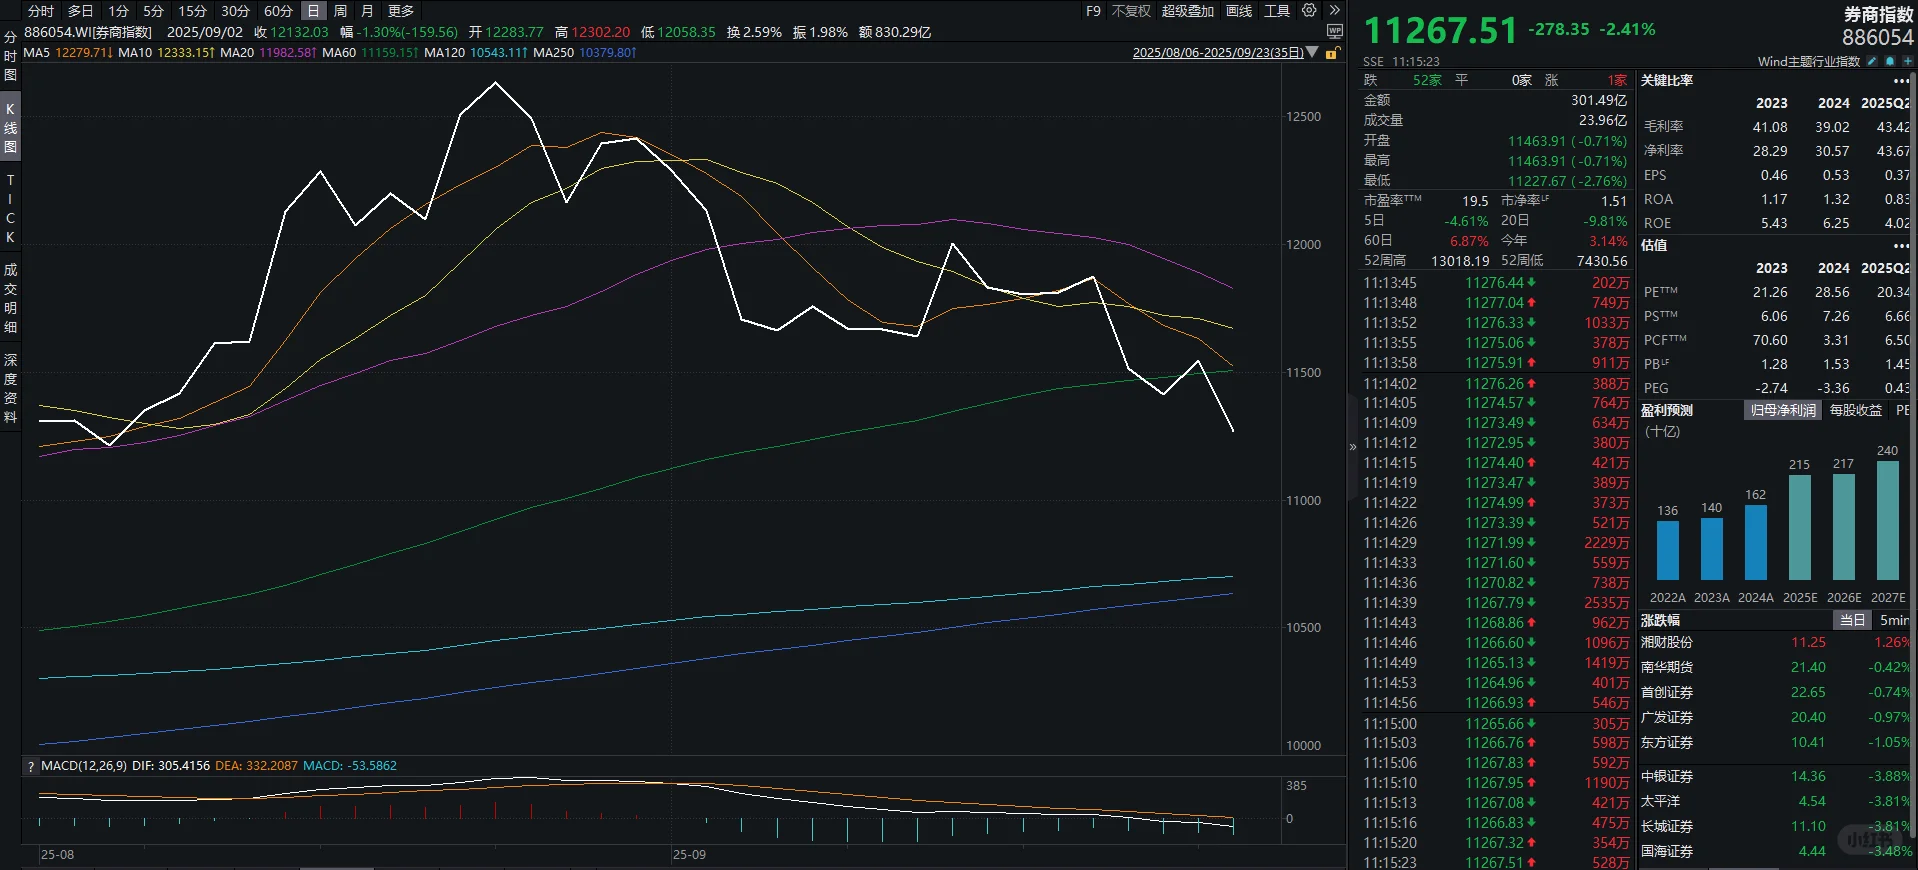Image resolution: width=1918 pixels, height=870 pixels.
Task: Select the 月 monthly period tab
Action: (367, 11)
